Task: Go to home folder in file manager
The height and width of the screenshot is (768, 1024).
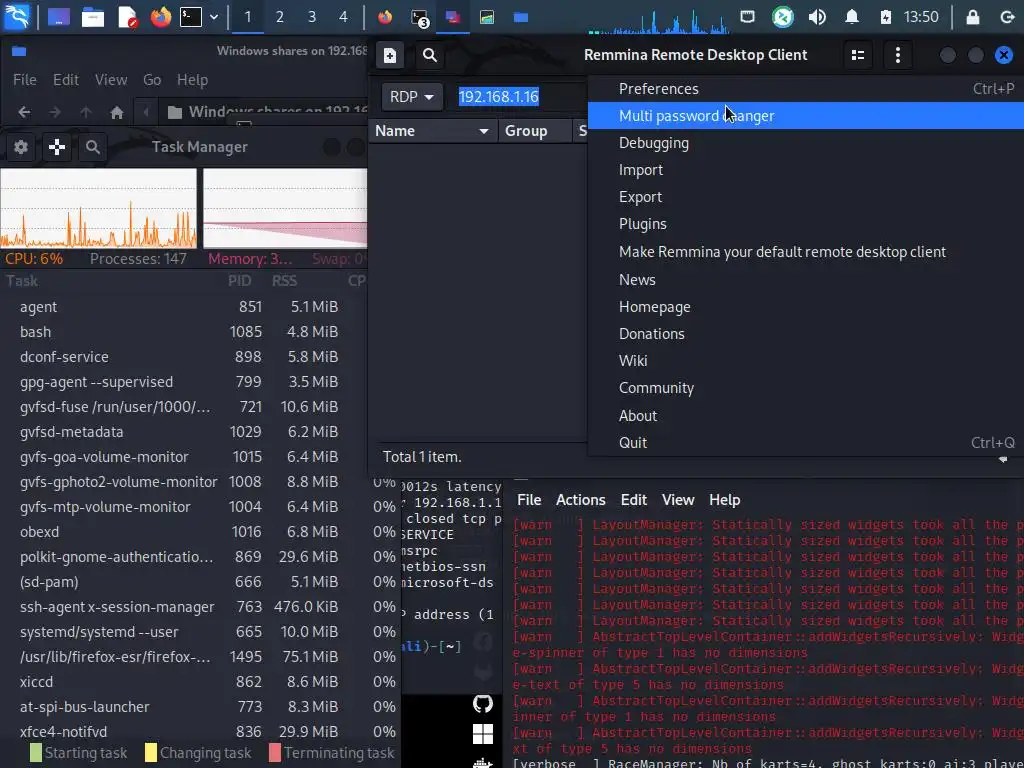Action: (x=117, y=112)
